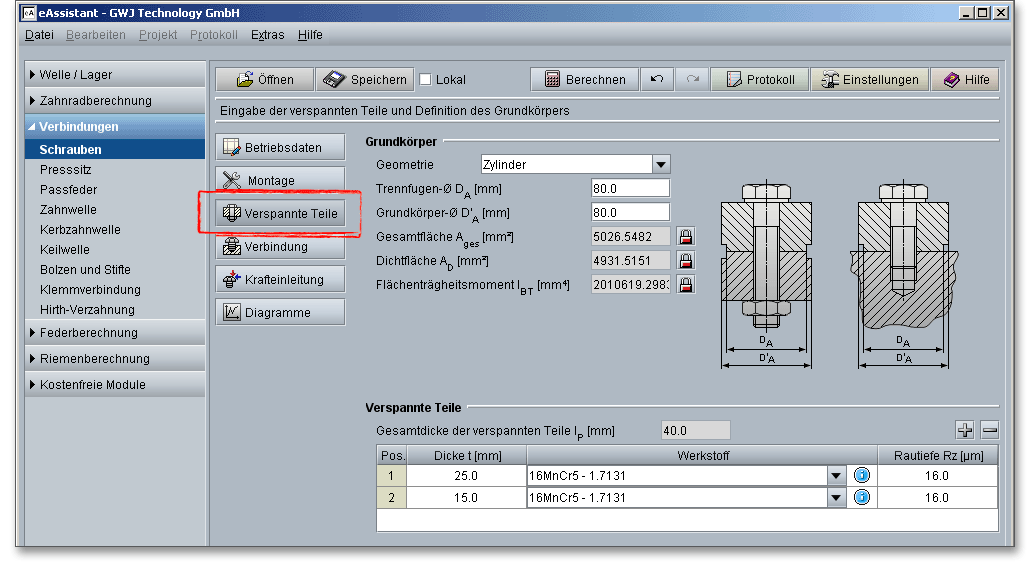Add a clamped part row with plus
Screen dimensions: 1030x562
965,430
